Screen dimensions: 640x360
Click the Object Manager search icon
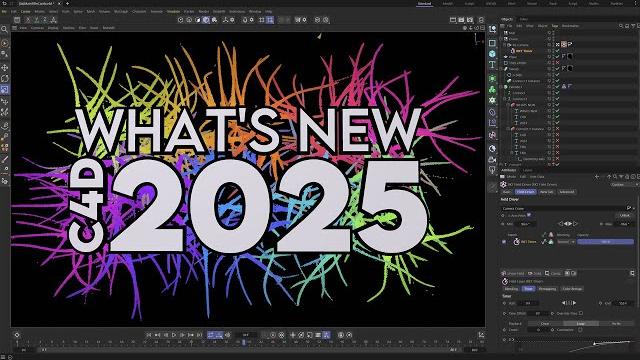pyautogui.click(x=621, y=26)
